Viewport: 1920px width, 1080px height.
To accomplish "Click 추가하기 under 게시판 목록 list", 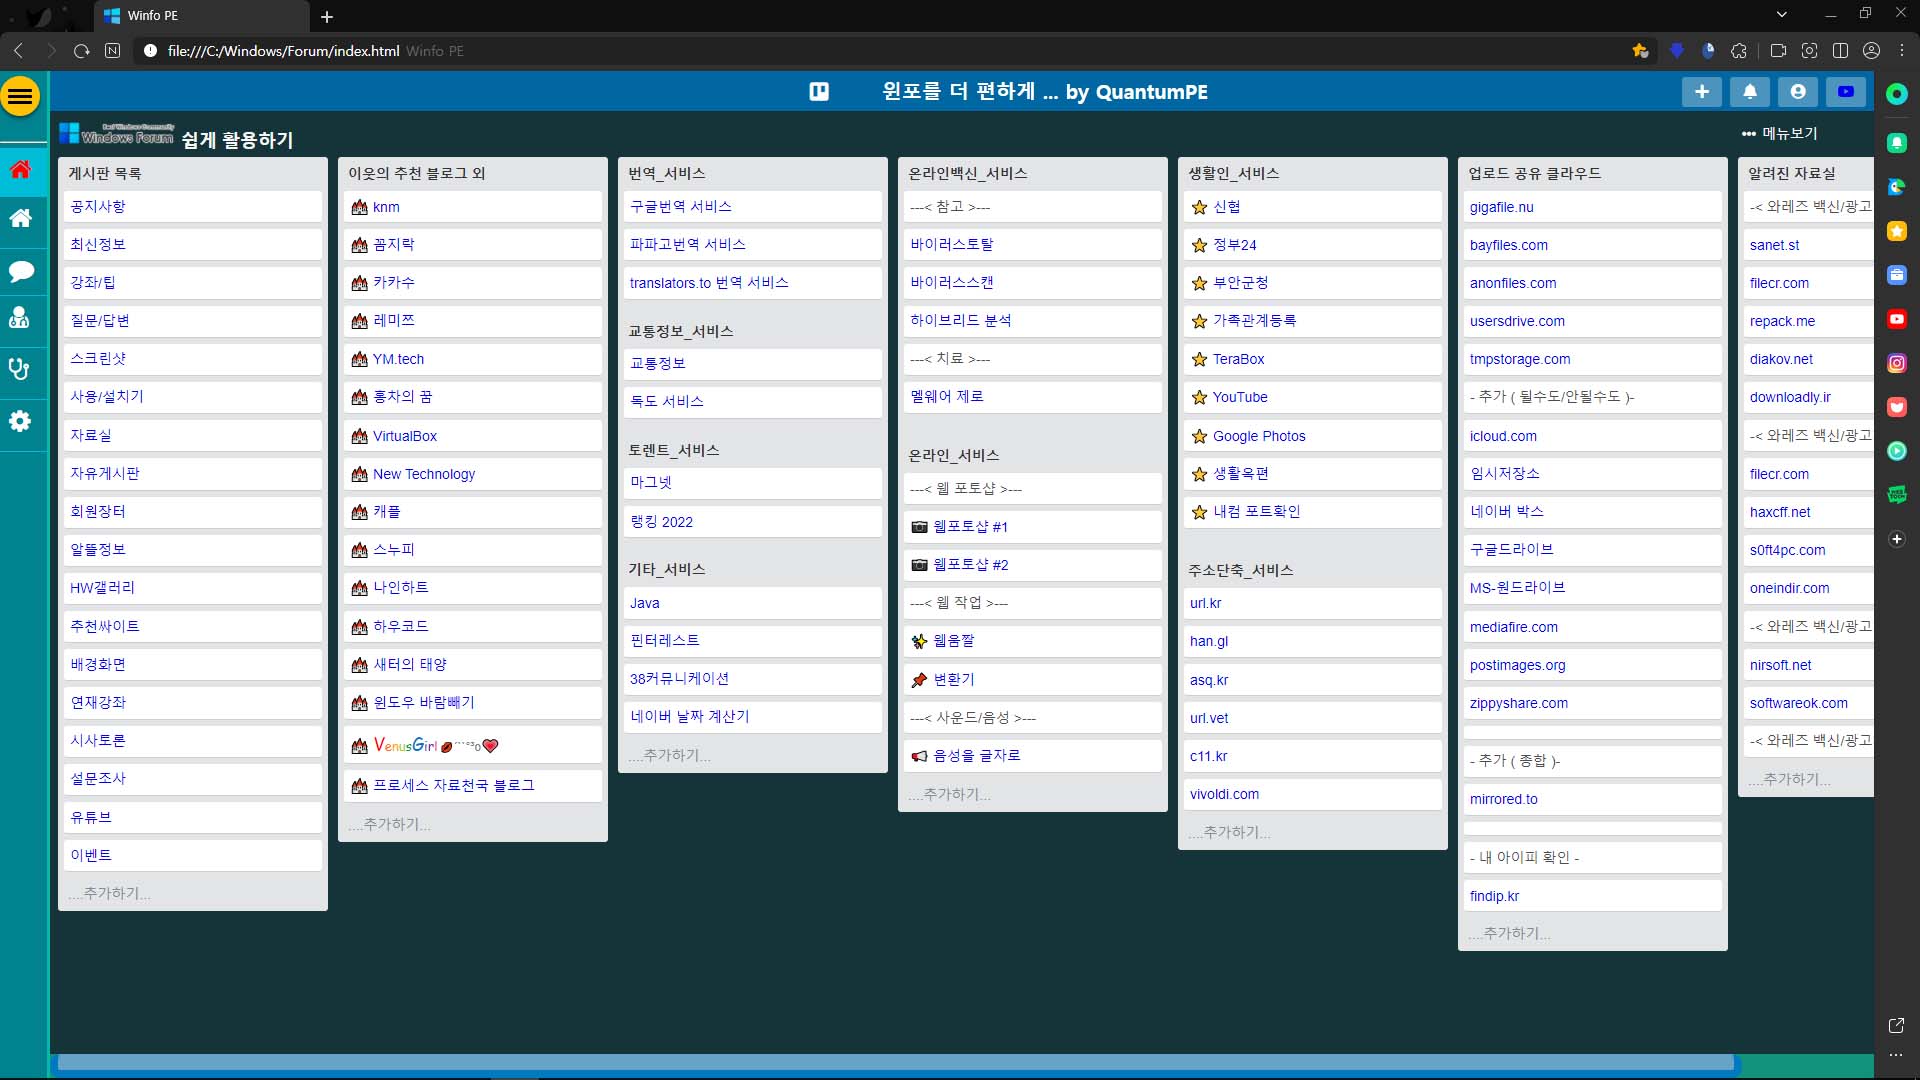I will click(110, 893).
